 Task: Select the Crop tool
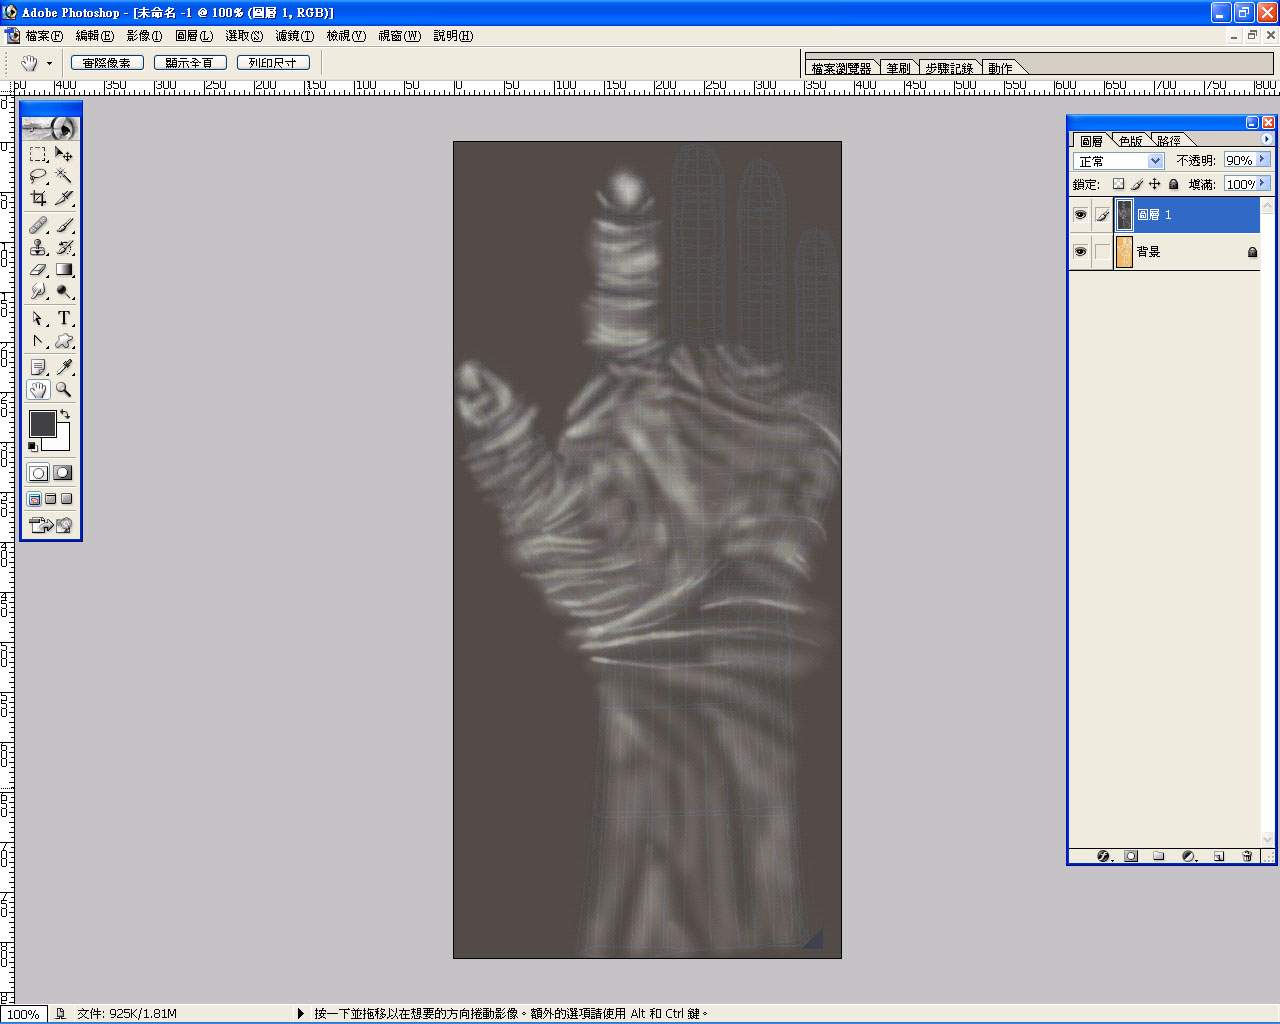[x=38, y=199]
